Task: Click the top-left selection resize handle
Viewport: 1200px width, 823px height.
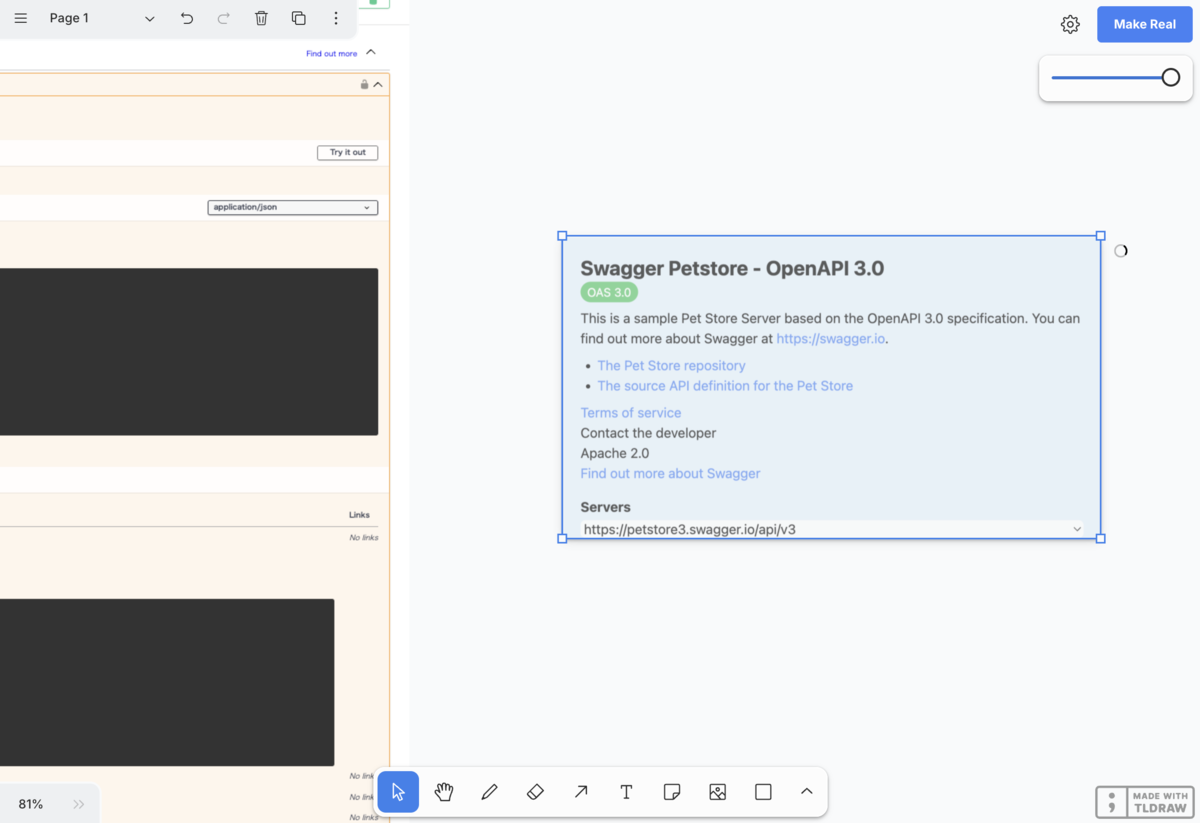Action: 562,236
